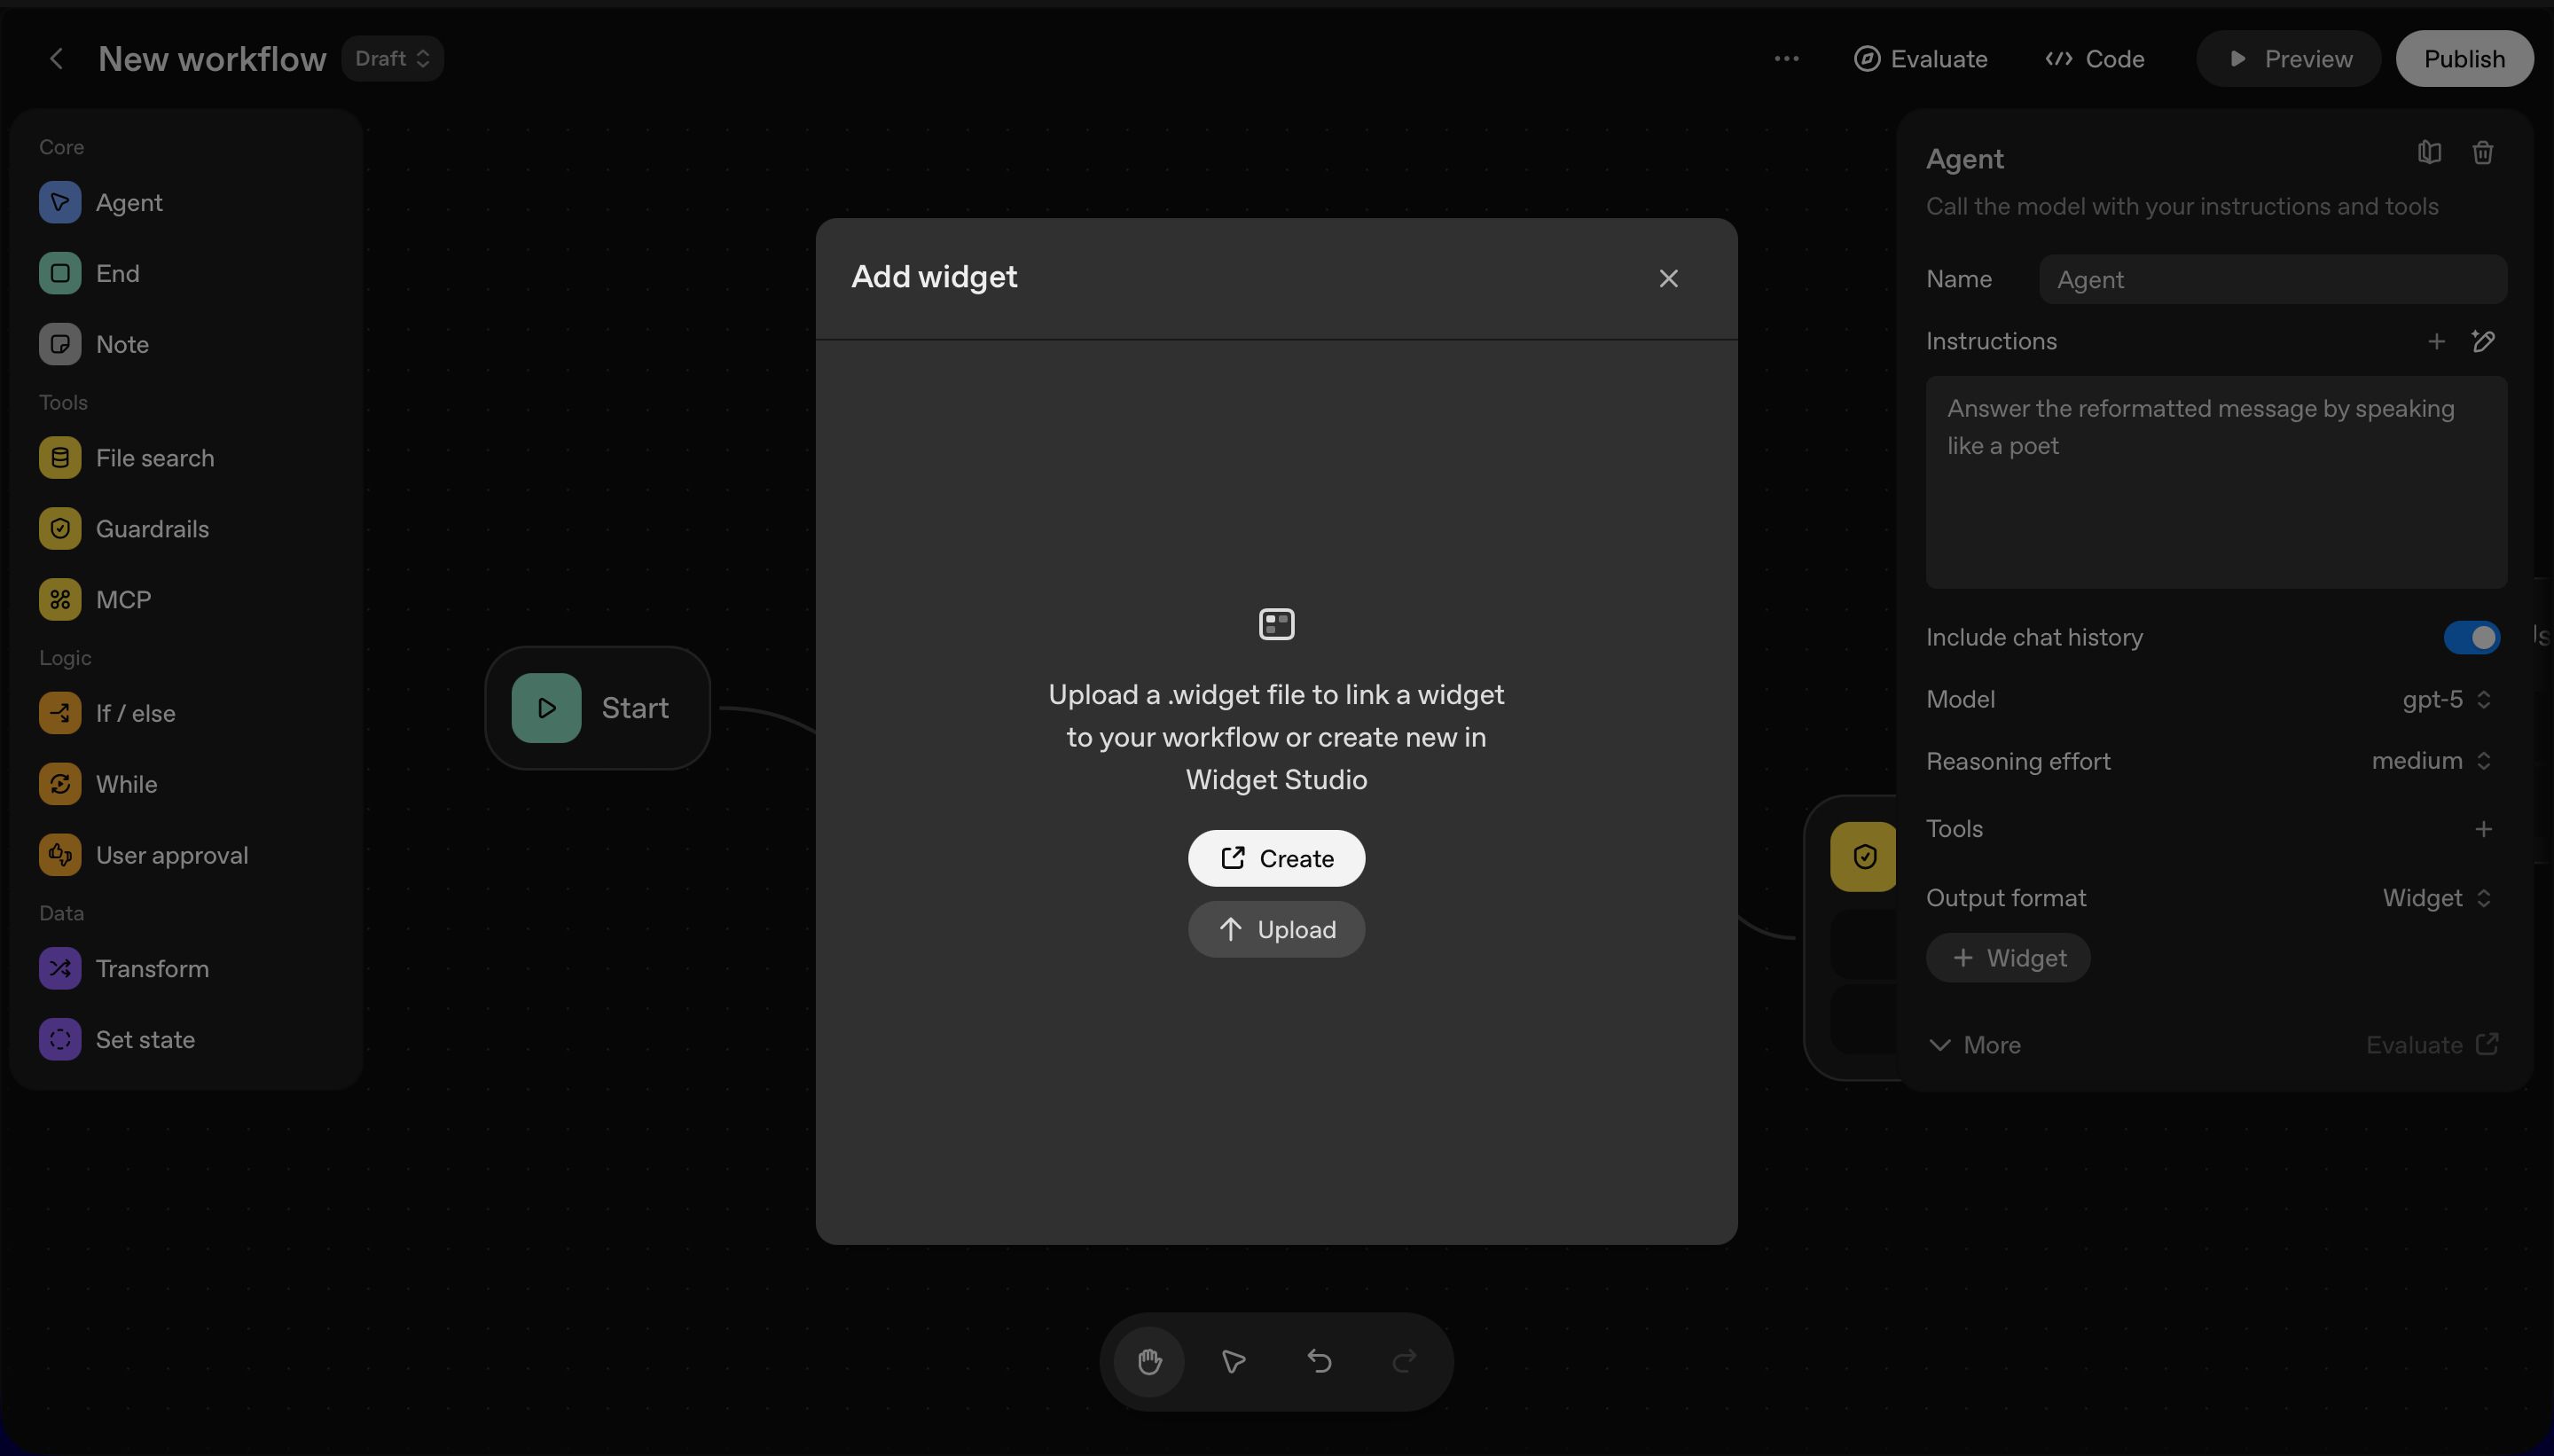This screenshot has height=1456, width=2554.
Task: Click the instructions magic edit pencil icon
Action: click(2483, 342)
